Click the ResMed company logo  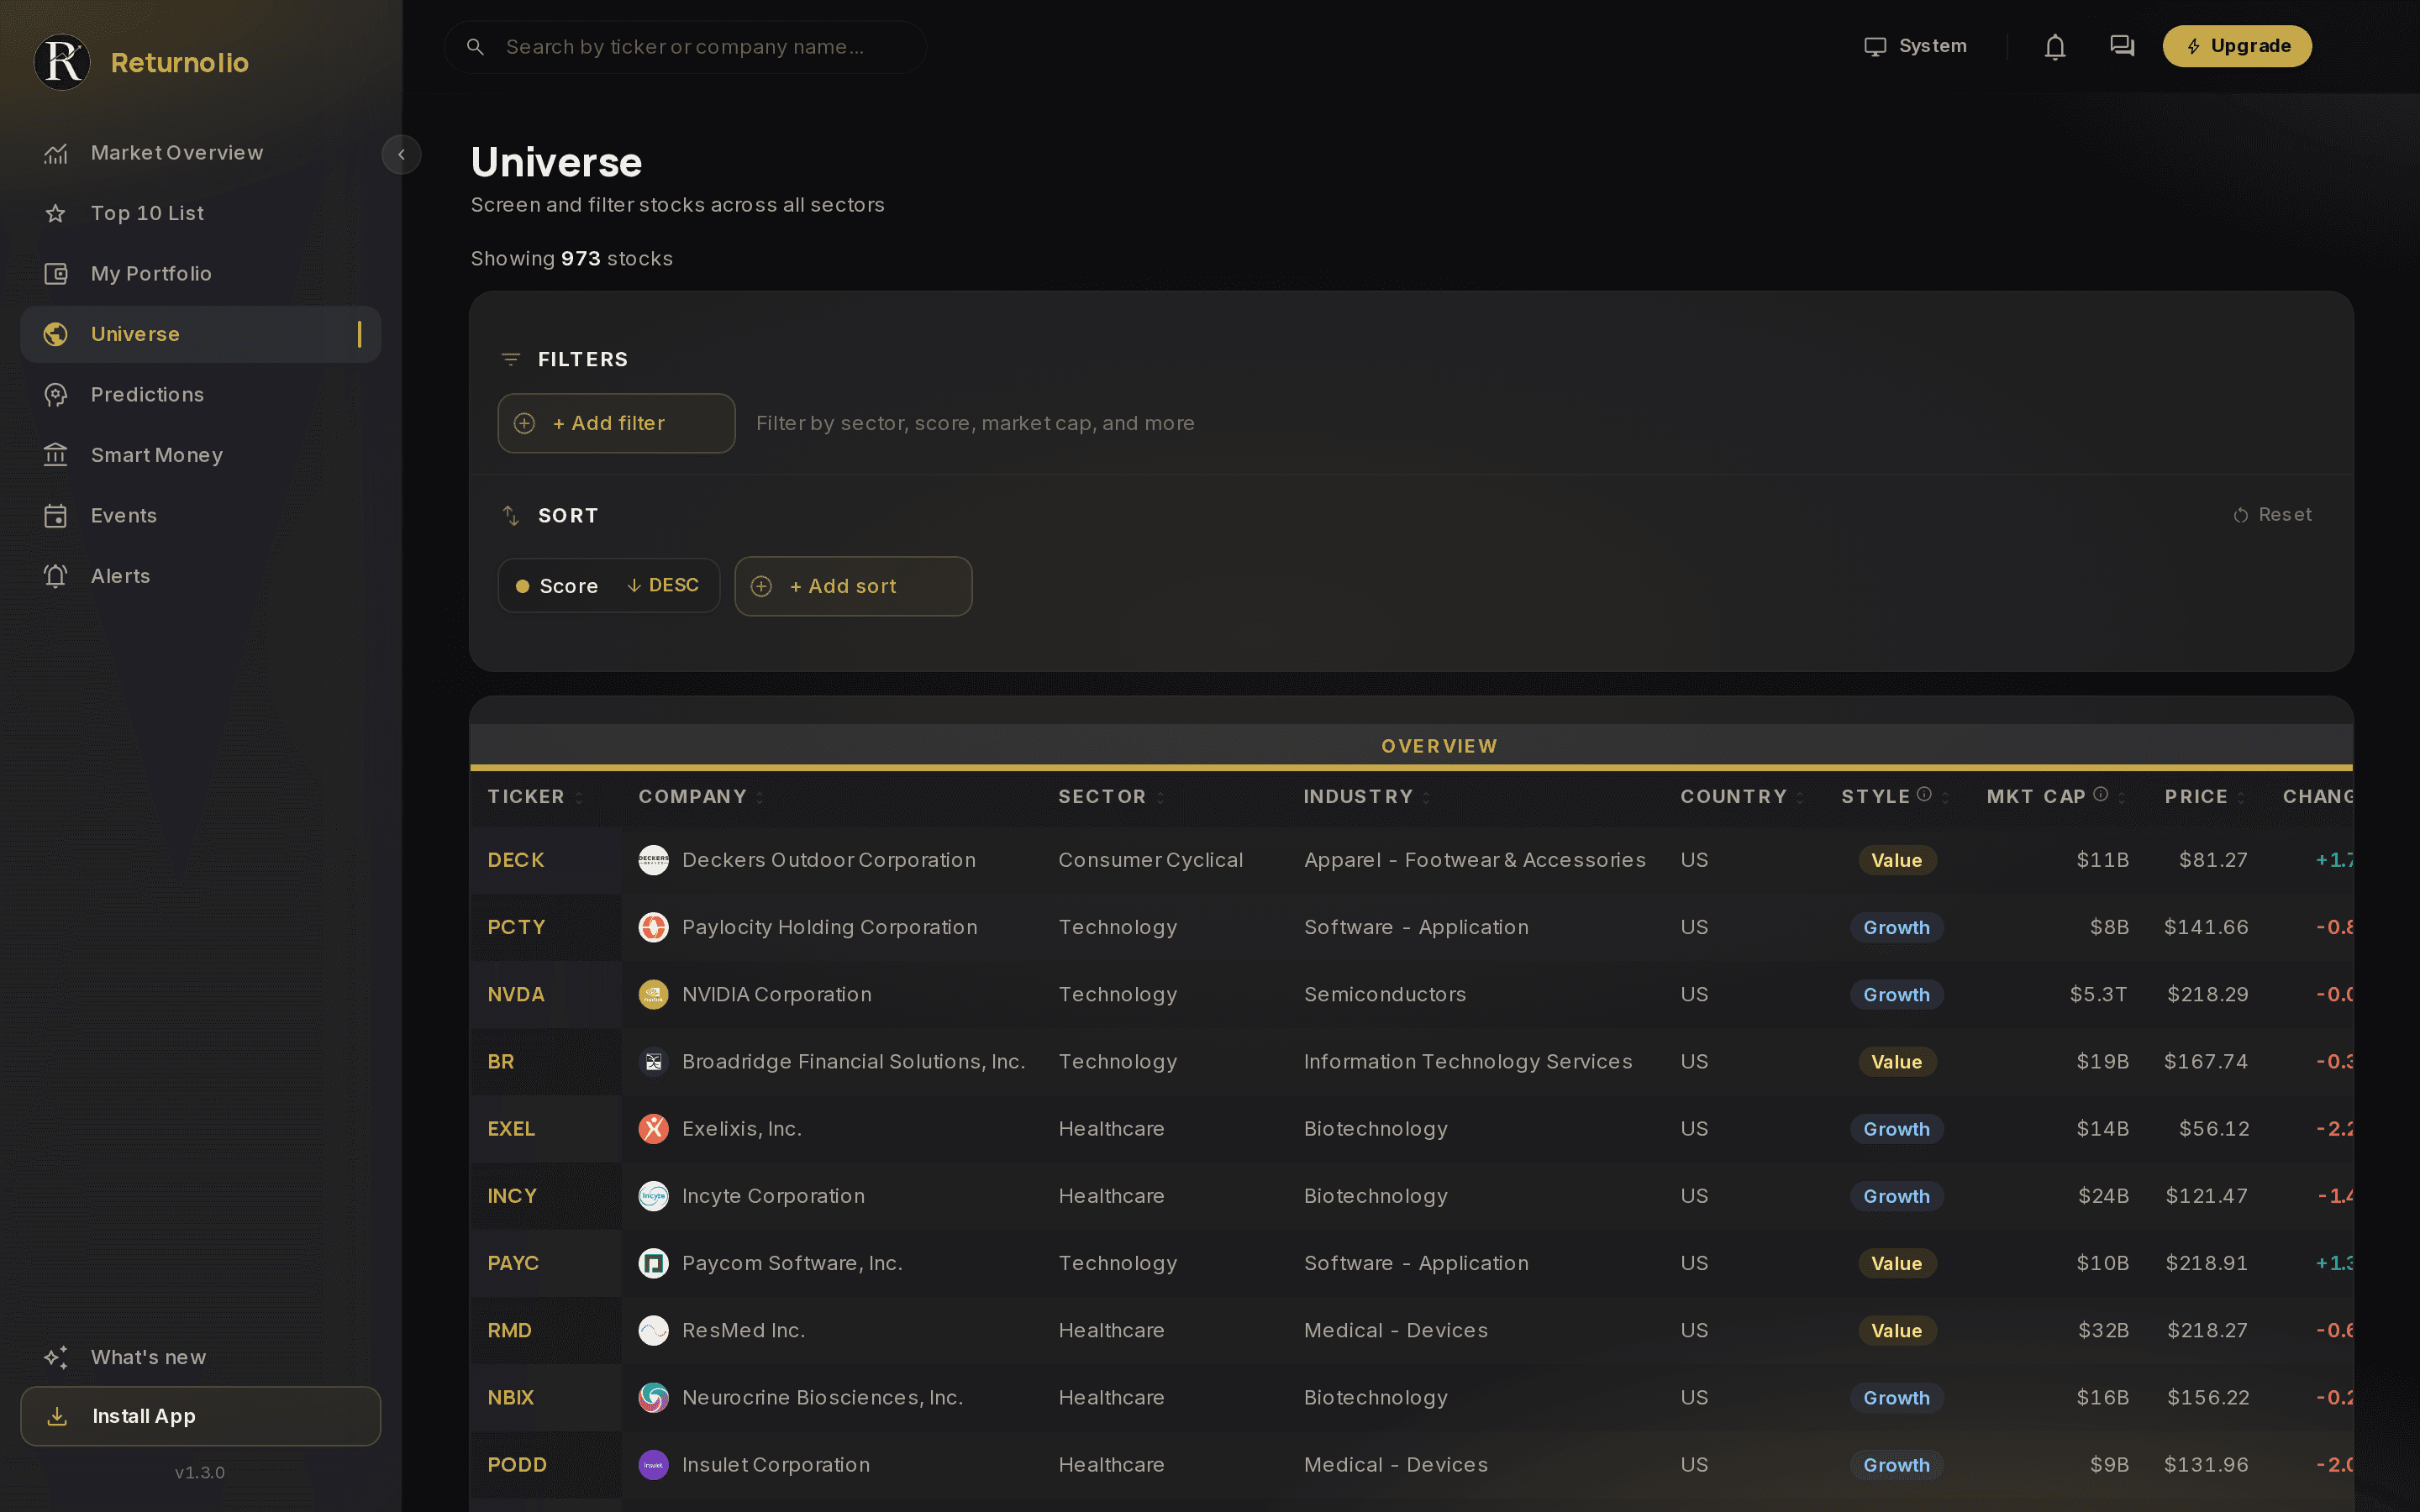tap(653, 1330)
